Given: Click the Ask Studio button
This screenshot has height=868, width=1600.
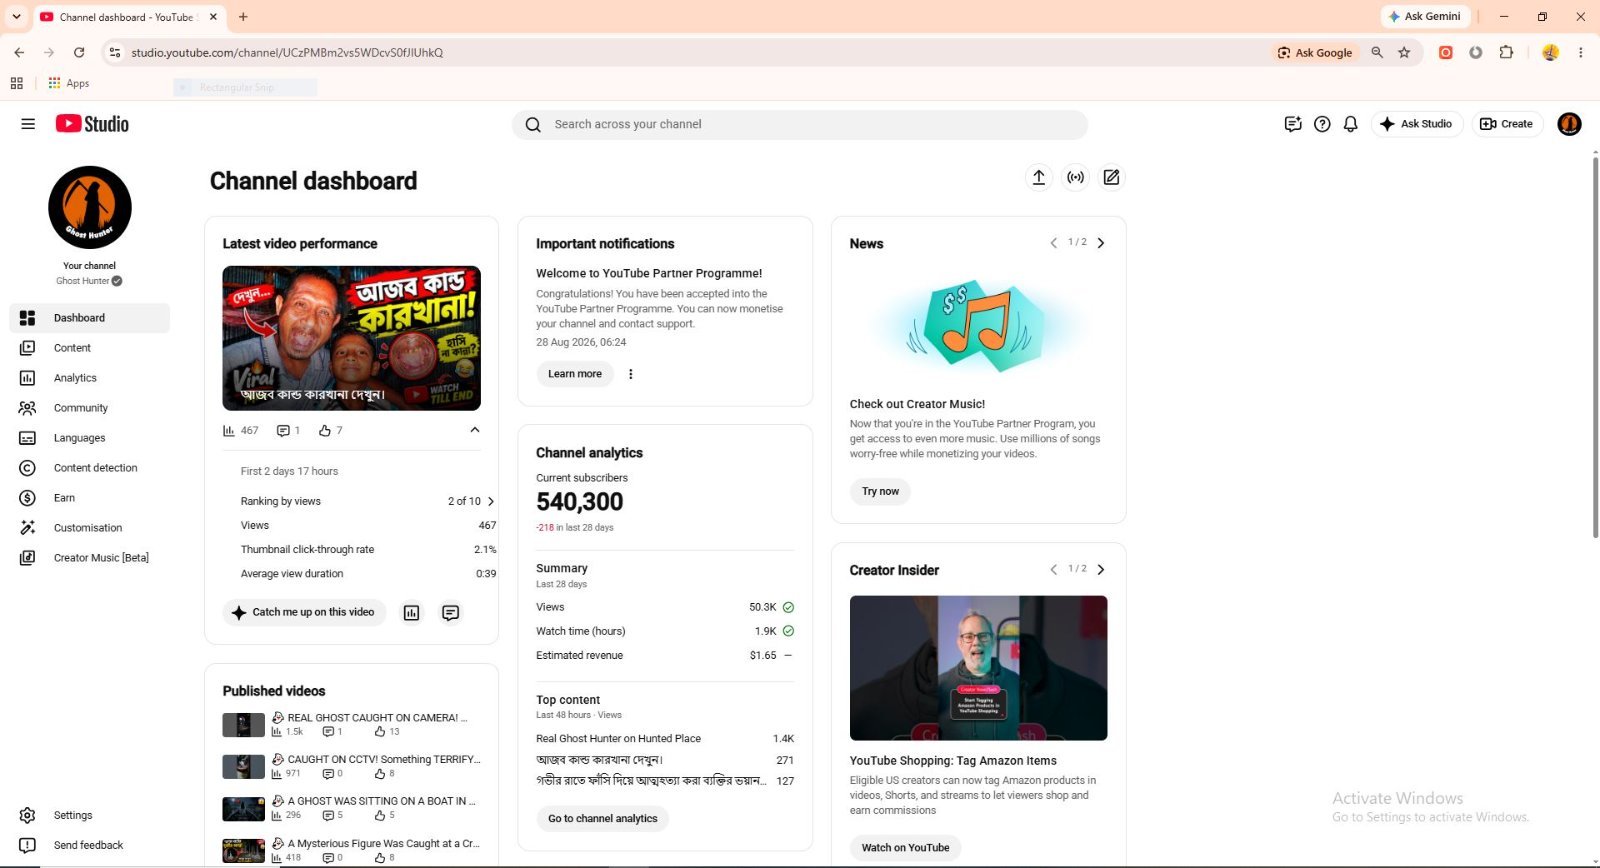Looking at the screenshot, I should (1416, 124).
